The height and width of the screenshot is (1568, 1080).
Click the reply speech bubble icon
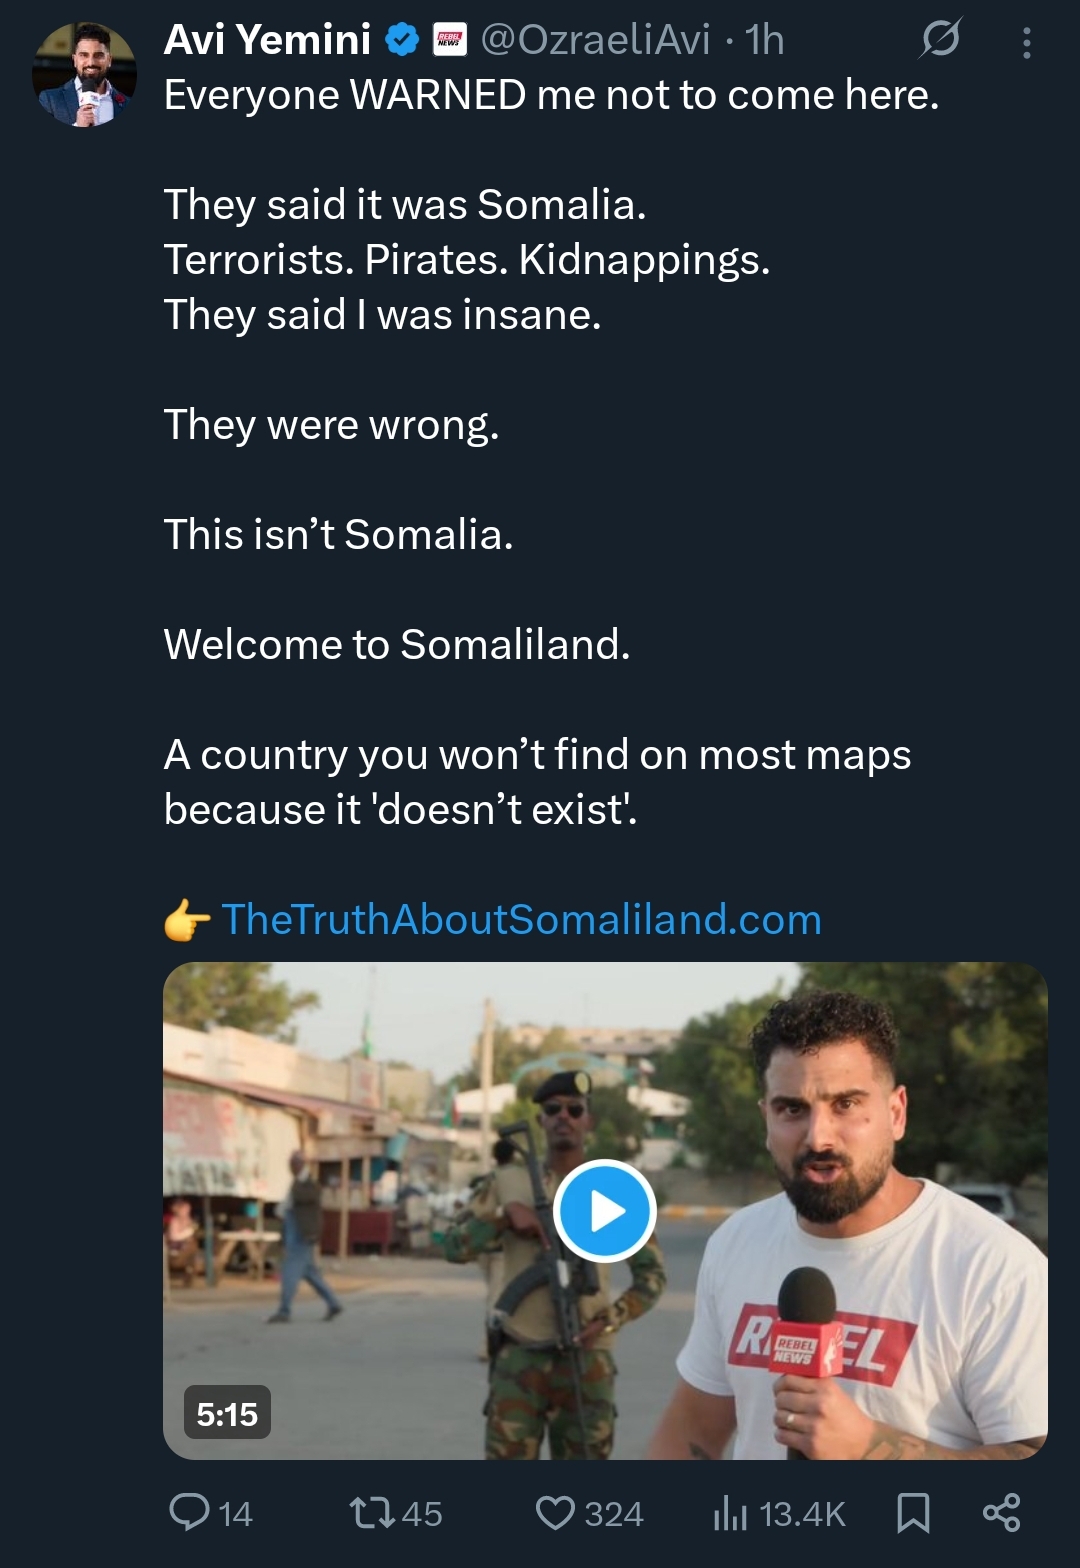click(x=189, y=1512)
